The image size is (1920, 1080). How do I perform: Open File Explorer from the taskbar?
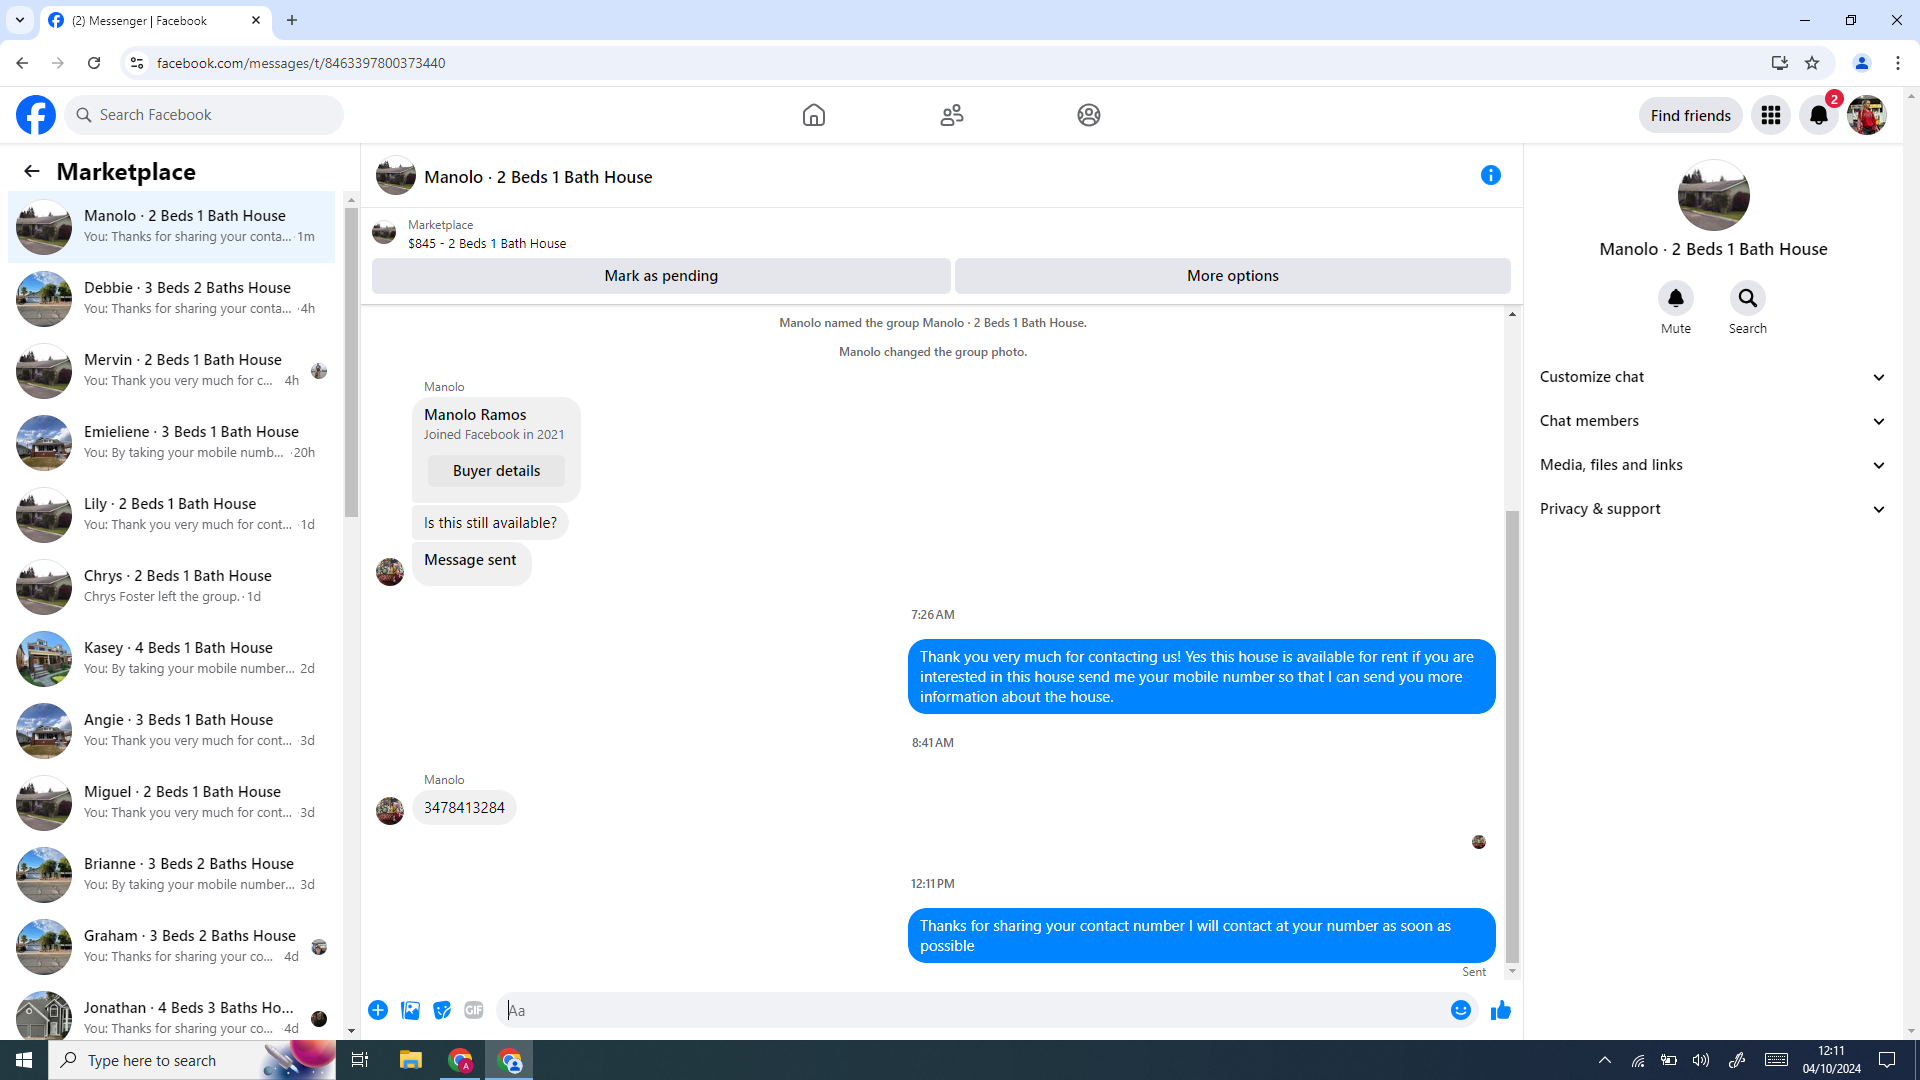click(x=411, y=1060)
